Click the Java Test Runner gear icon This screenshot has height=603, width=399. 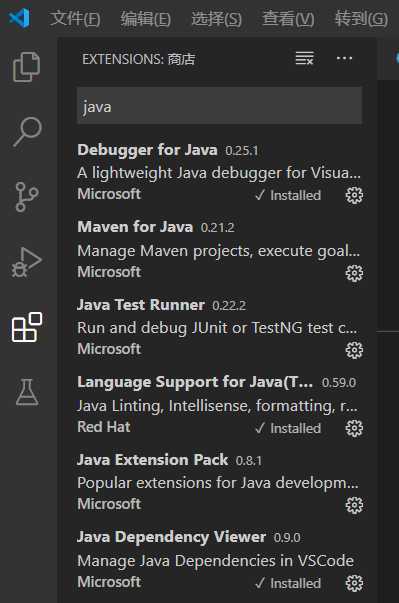tap(354, 350)
